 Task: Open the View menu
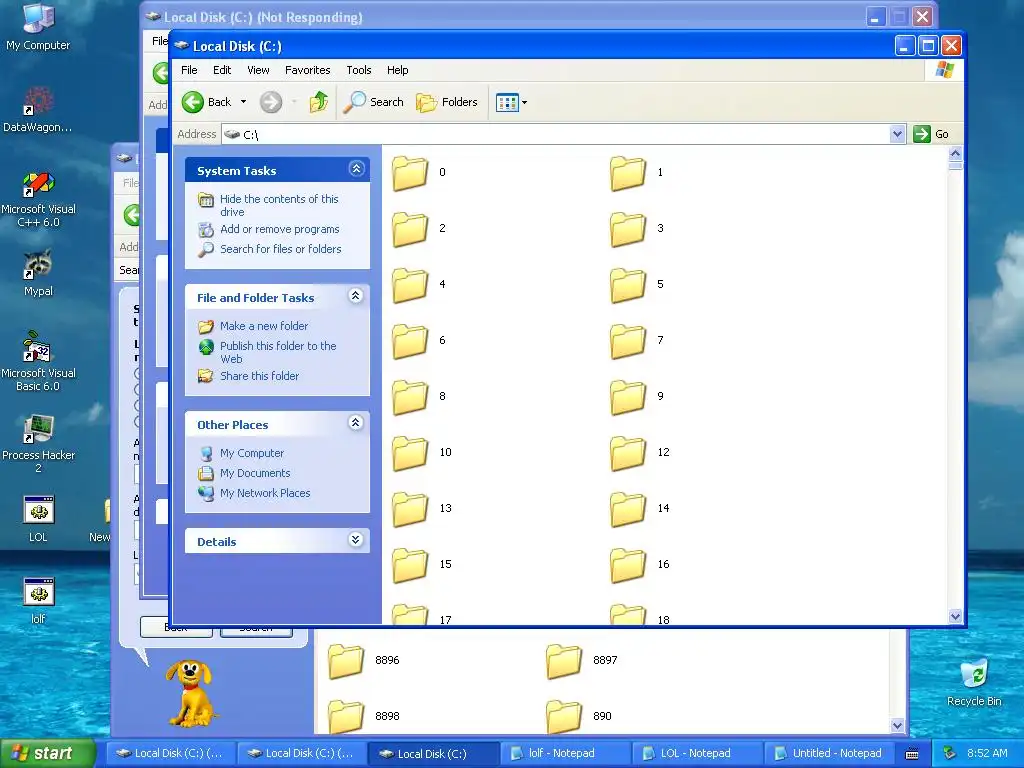click(x=258, y=70)
